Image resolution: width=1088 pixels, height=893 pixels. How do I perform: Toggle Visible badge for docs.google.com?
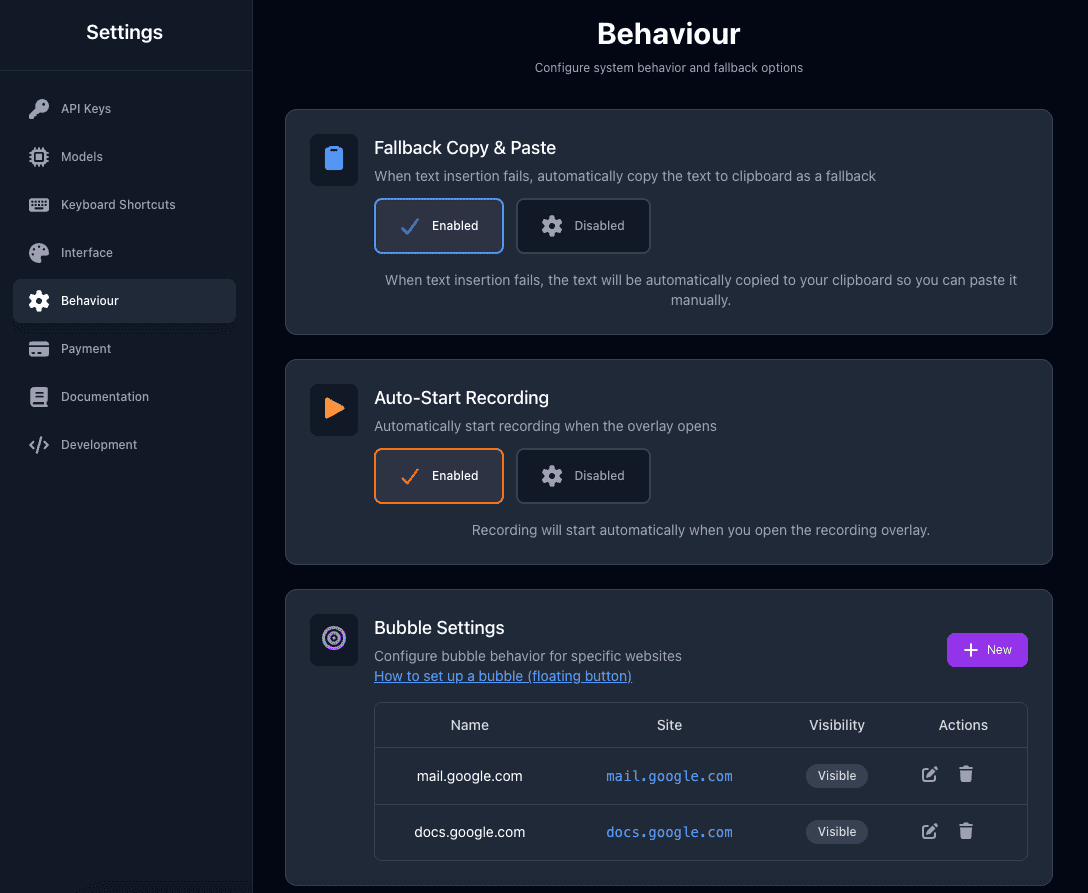(837, 832)
